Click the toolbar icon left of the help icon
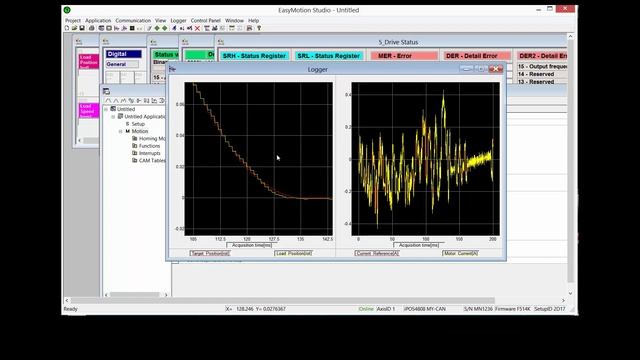Image resolution: width=640 pixels, height=360 pixels. point(249,28)
